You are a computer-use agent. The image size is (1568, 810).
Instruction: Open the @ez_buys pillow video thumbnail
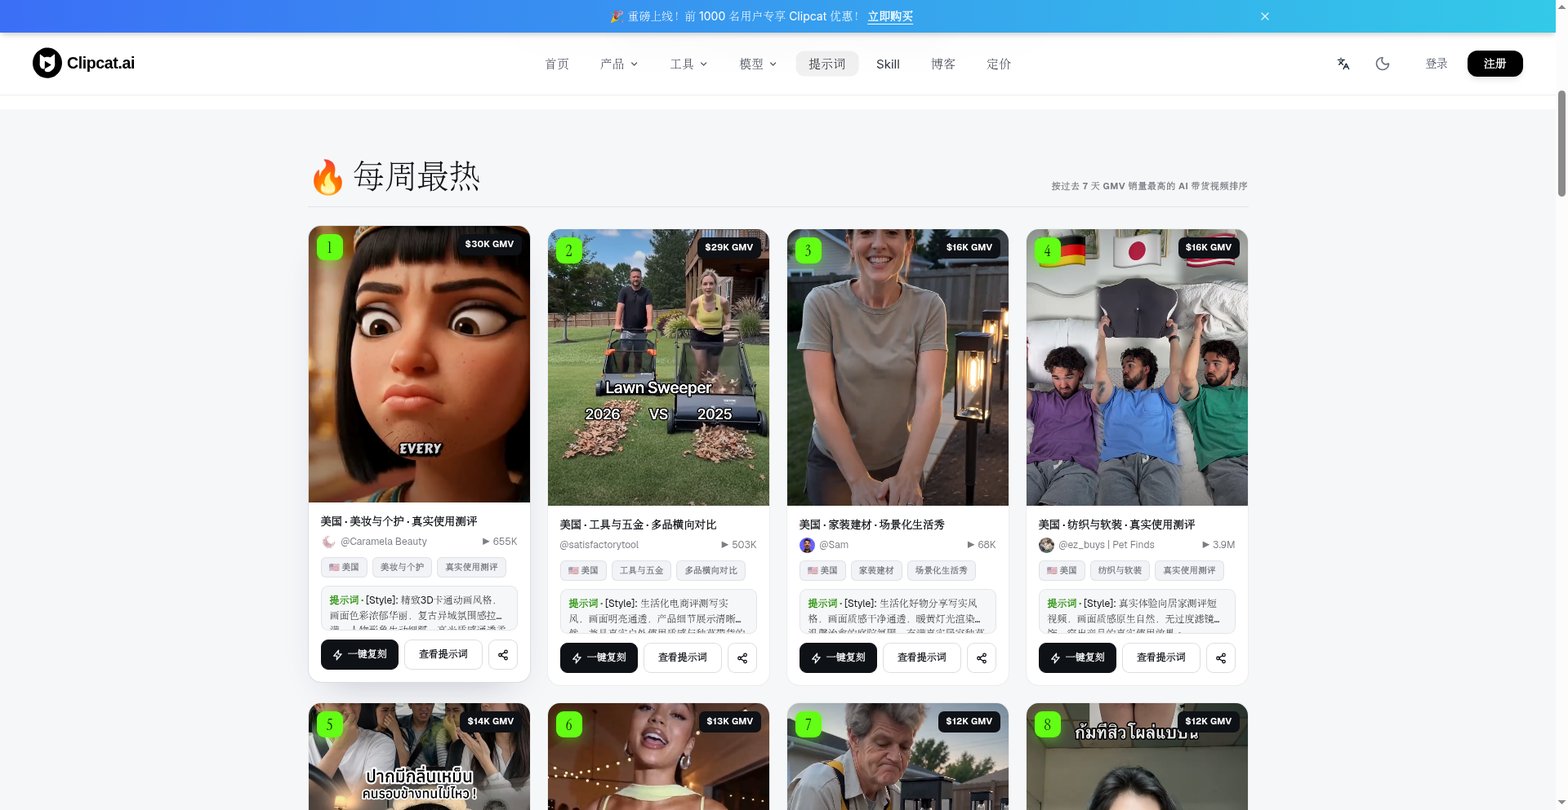coord(1137,367)
